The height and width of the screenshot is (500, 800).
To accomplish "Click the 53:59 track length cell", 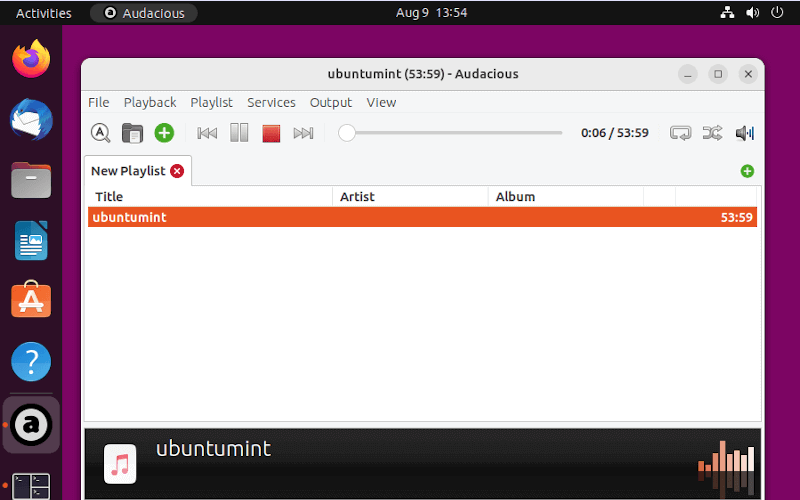I will click(736, 217).
